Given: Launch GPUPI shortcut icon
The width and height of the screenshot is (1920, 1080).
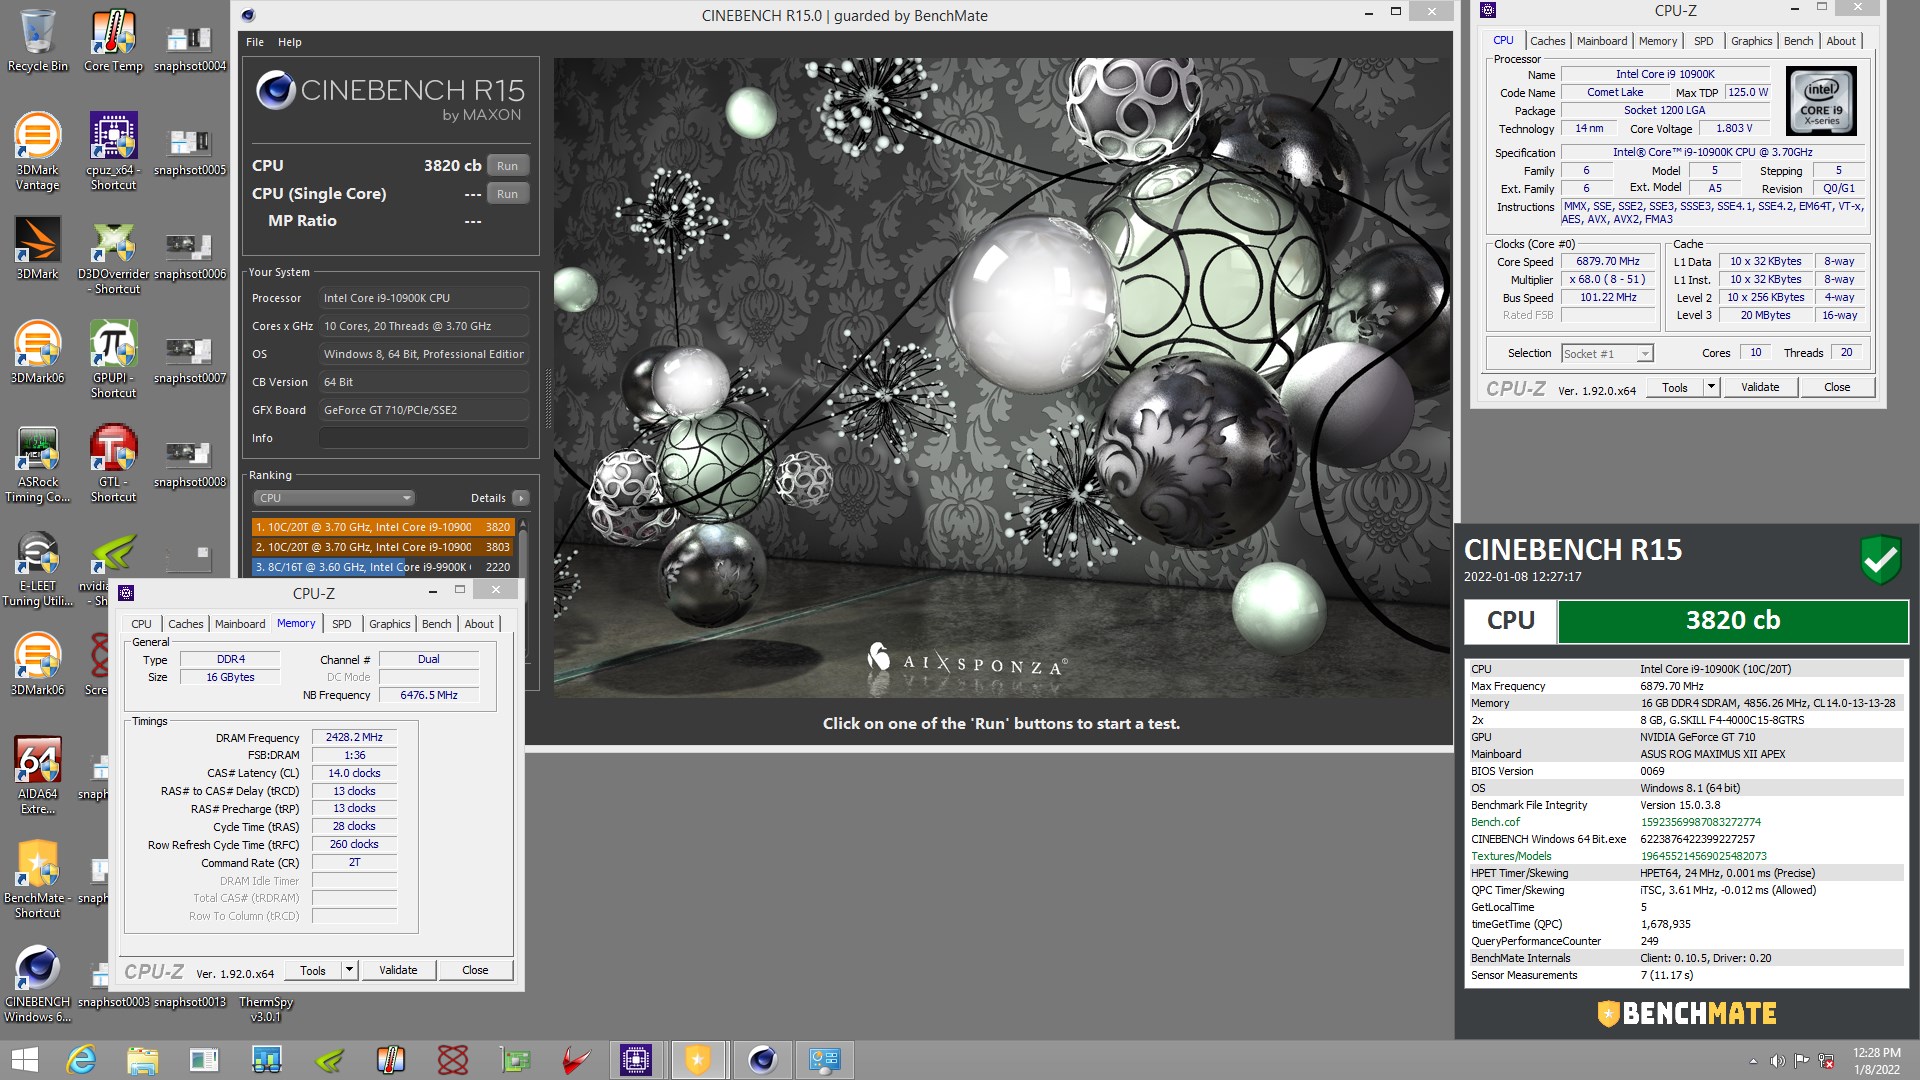Looking at the screenshot, I should click(x=113, y=360).
